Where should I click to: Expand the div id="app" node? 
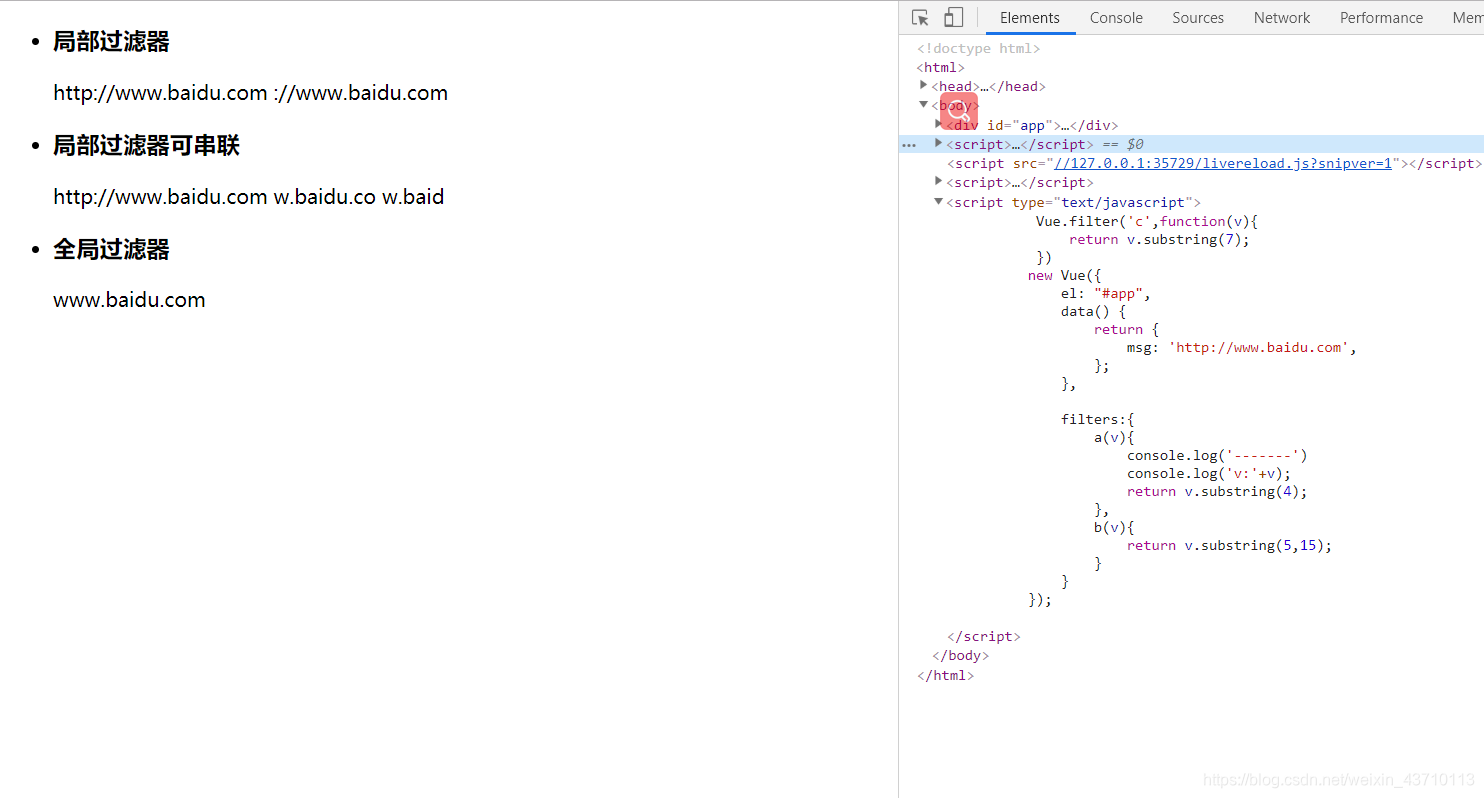coord(939,124)
